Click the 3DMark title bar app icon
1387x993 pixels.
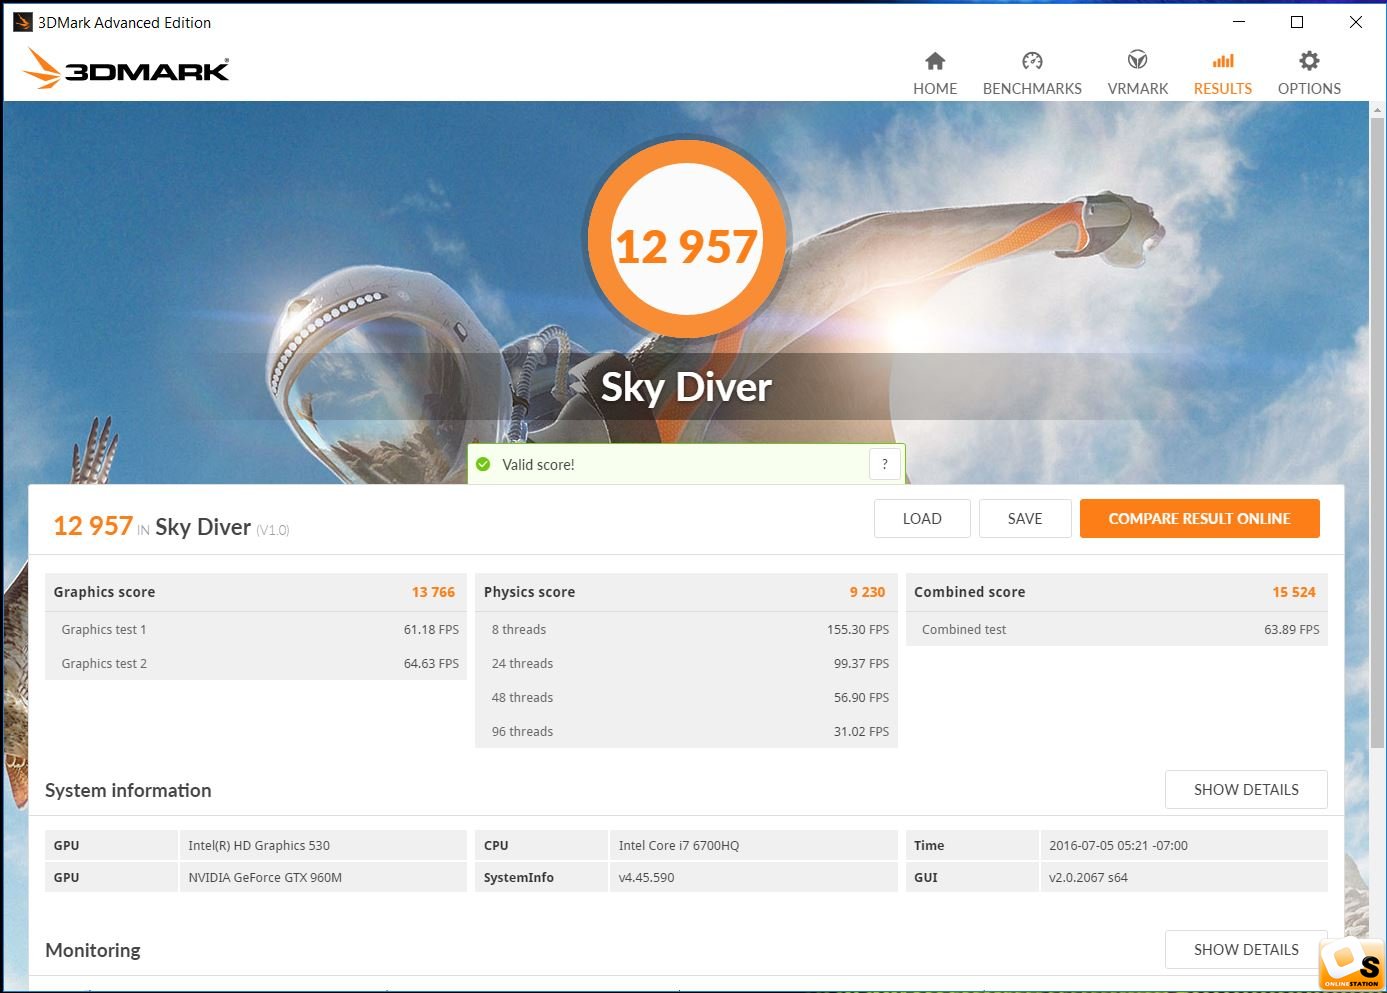pyautogui.click(x=22, y=22)
